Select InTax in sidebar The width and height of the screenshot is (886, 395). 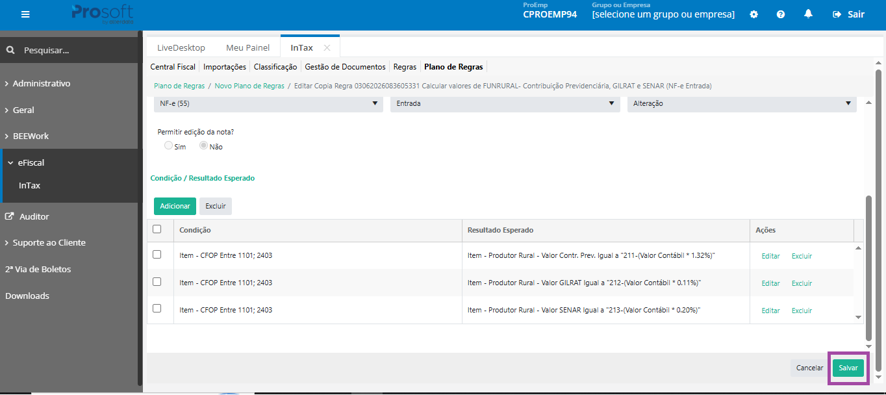click(x=29, y=185)
